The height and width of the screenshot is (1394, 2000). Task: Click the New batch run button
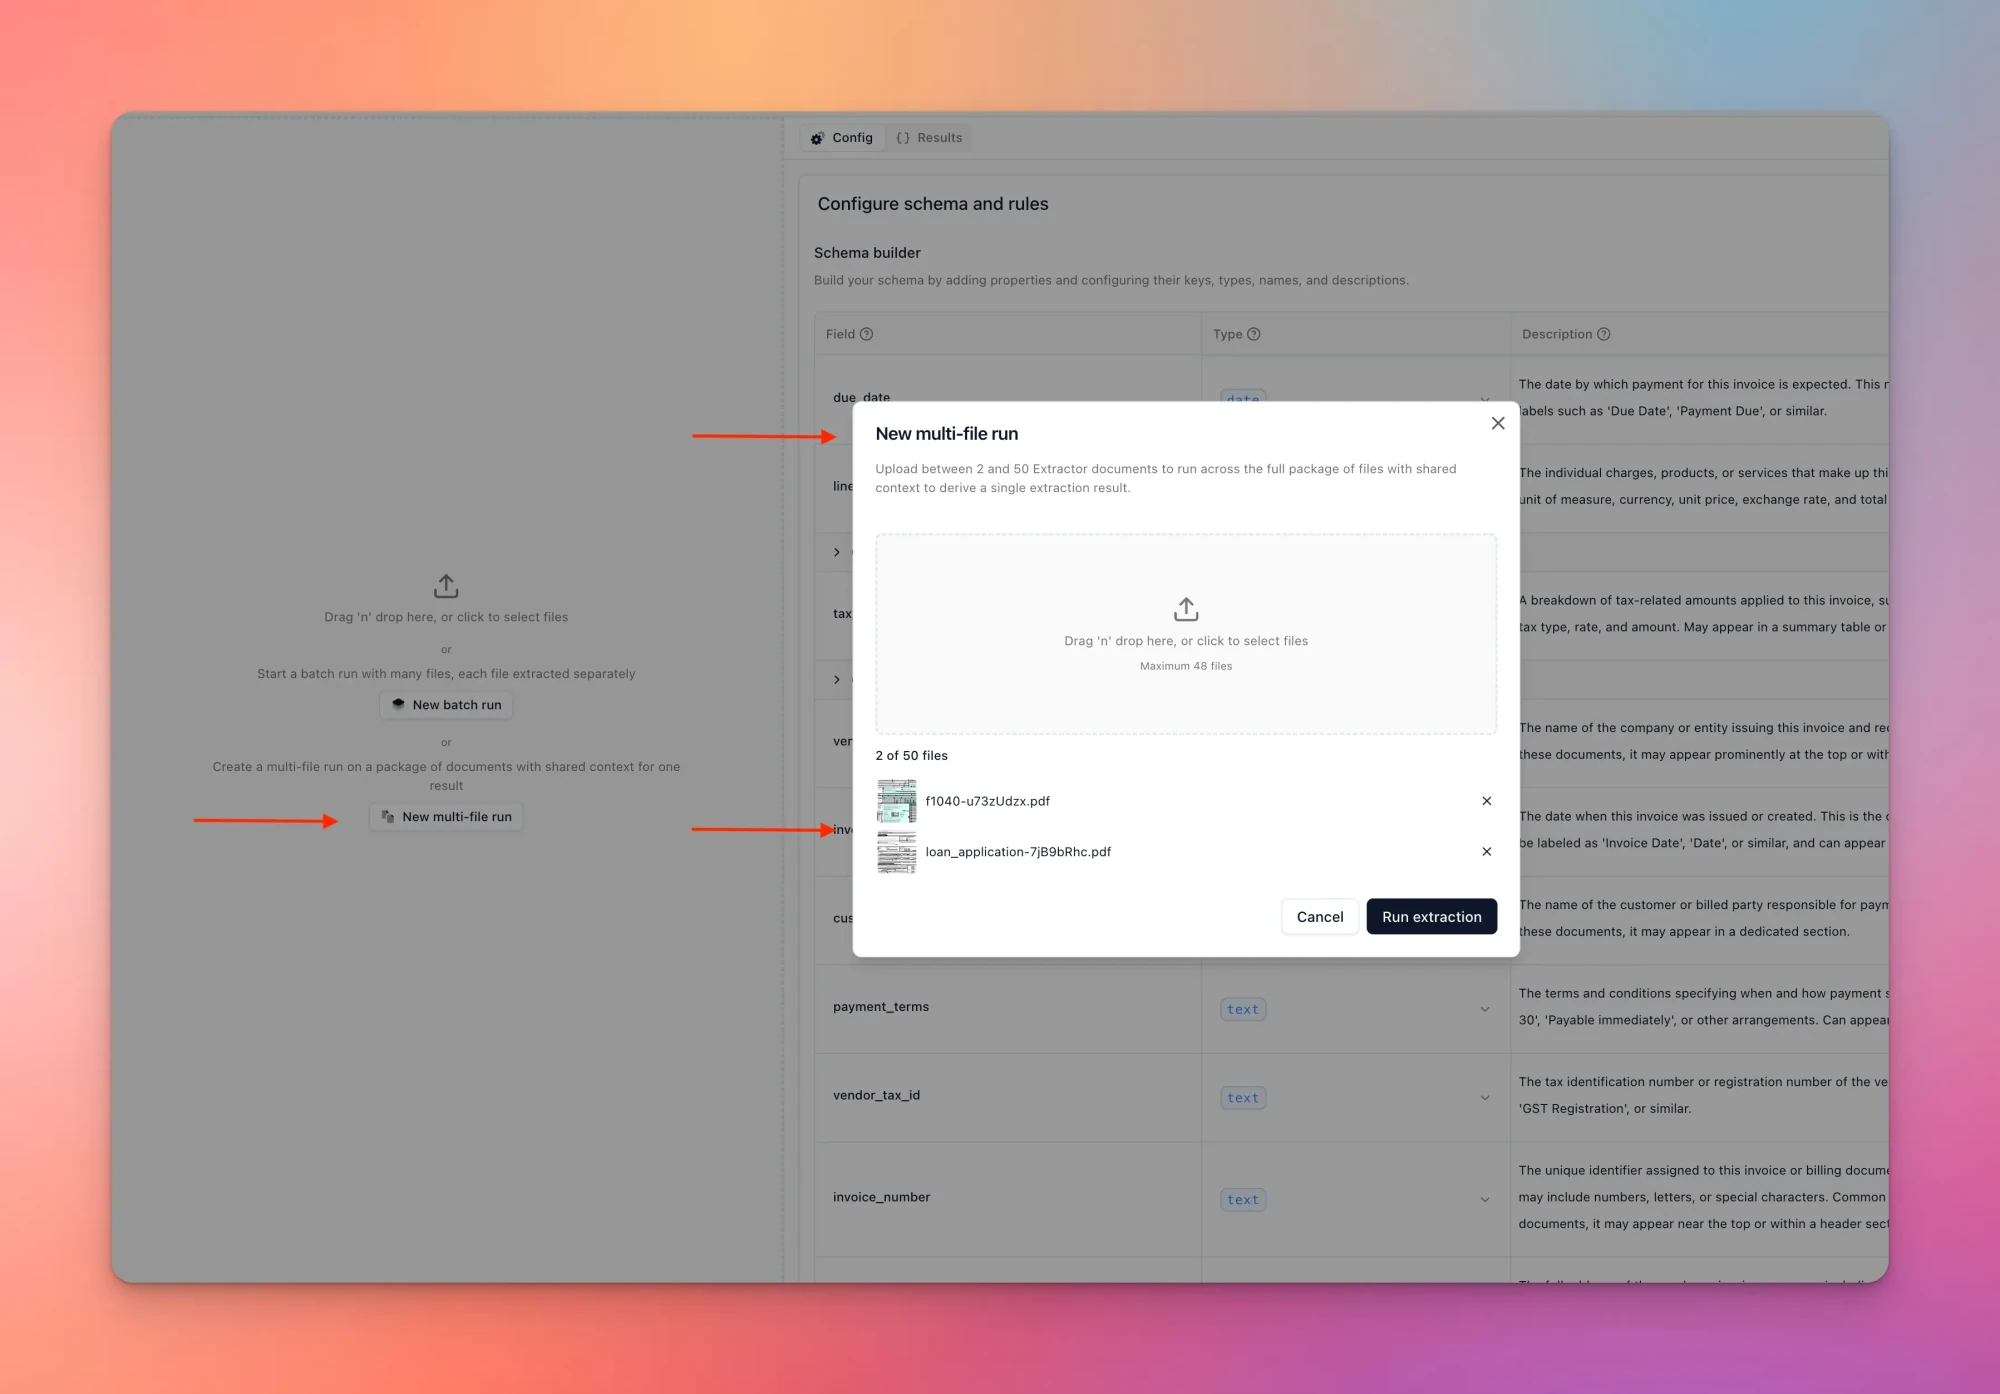[446, 705]
